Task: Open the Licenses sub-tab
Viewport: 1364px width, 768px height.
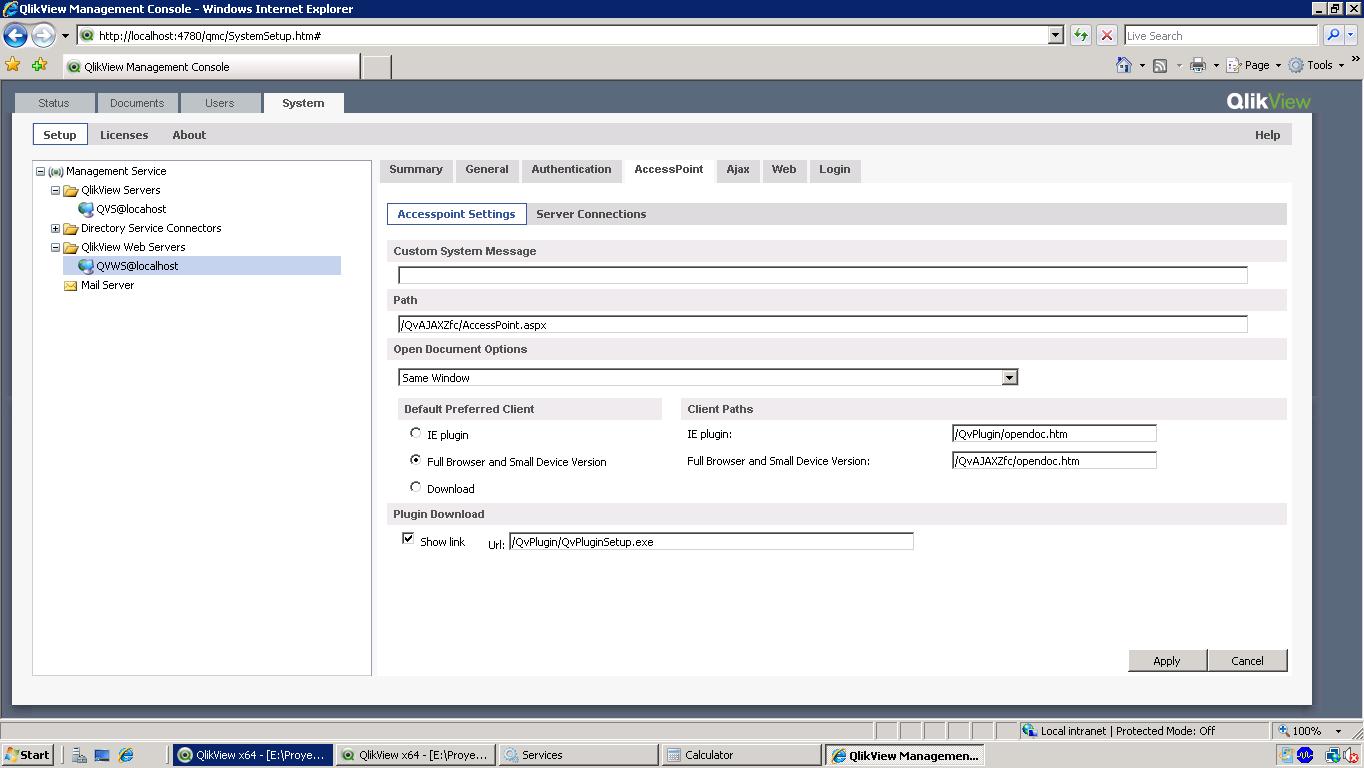Action: (124, 135)
